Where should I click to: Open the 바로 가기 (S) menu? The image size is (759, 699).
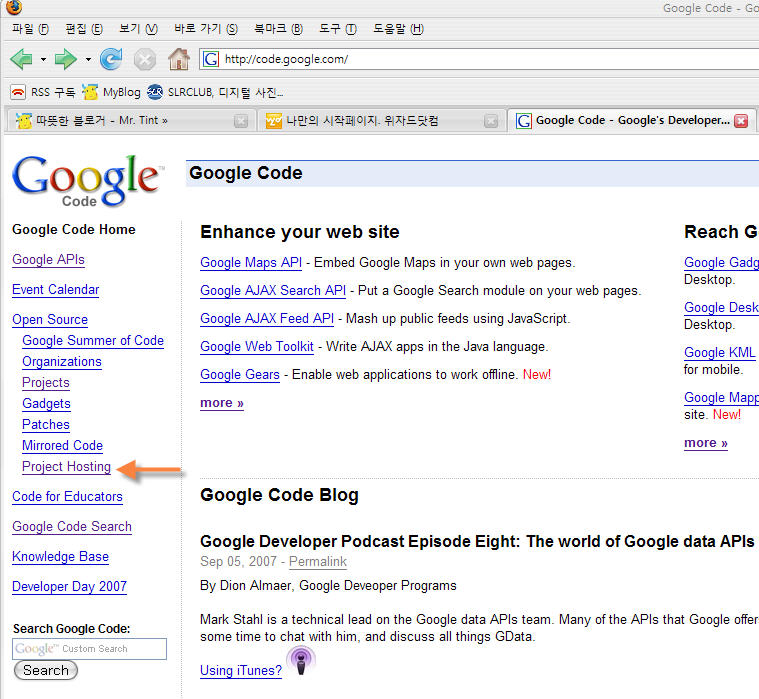pyautogui.click(x=206, y=29)
